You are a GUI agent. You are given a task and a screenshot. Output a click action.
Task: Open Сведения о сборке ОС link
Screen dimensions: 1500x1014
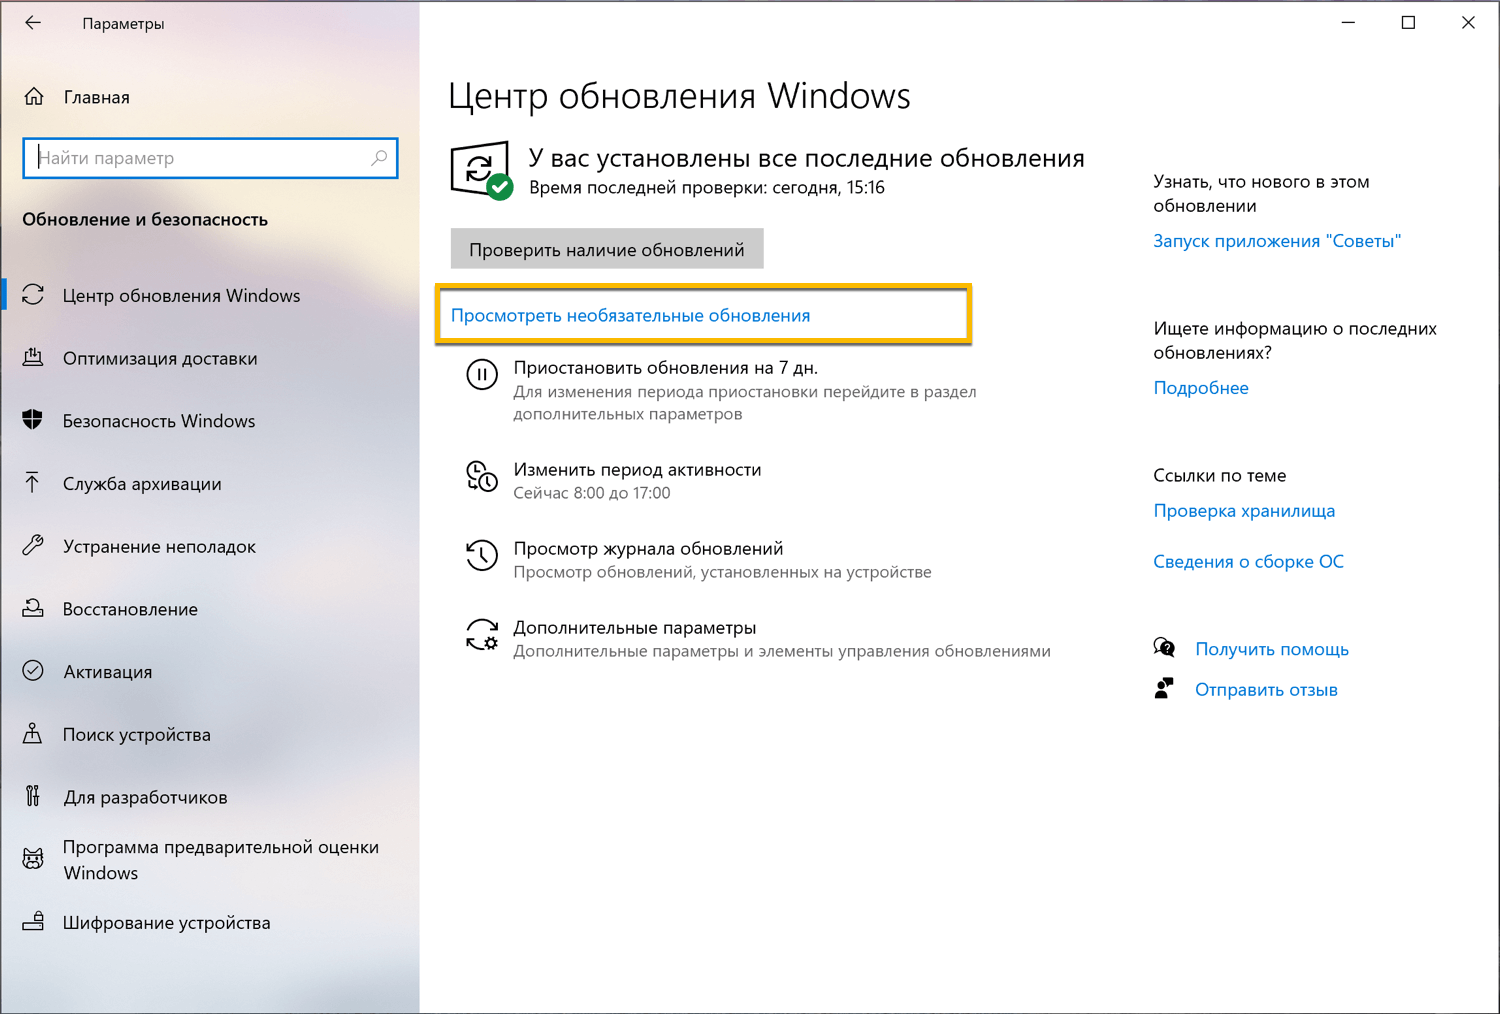click(1248, 562)
